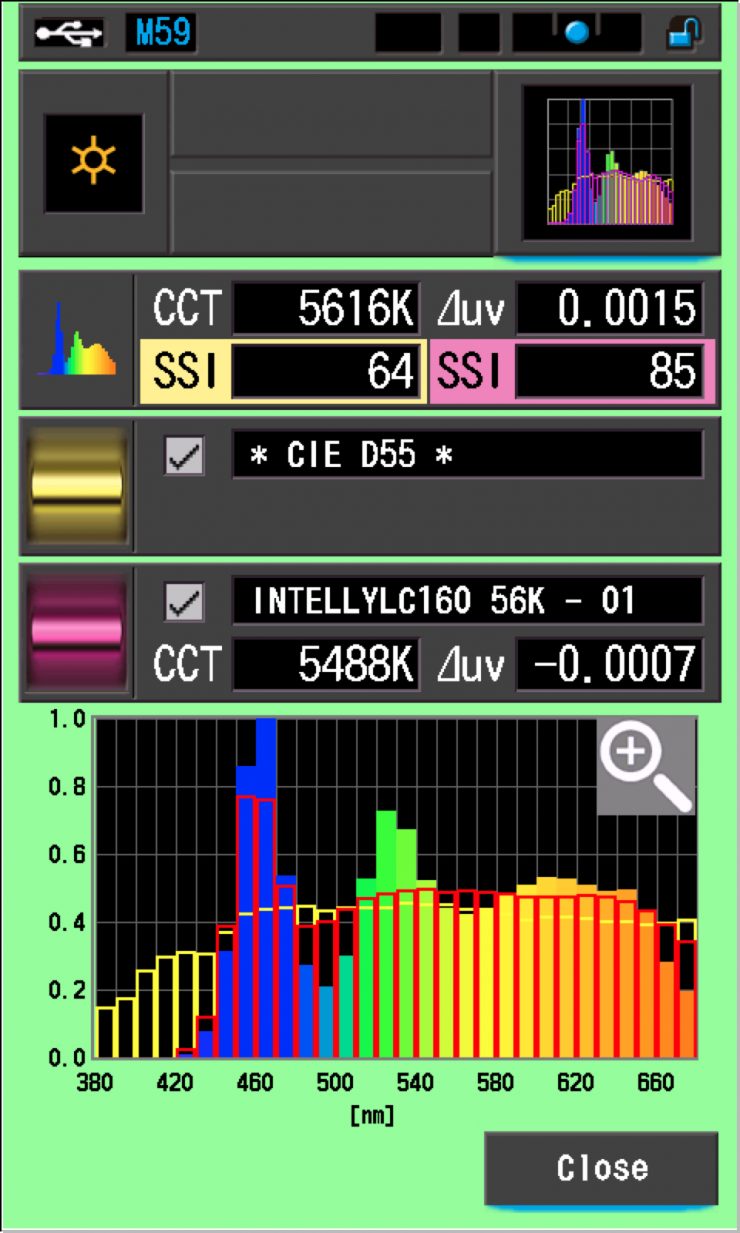The width and height of the screenshot is (740, 1233).
Task: Click the blue padlock lock icon
Action: (x=684, y=34)
